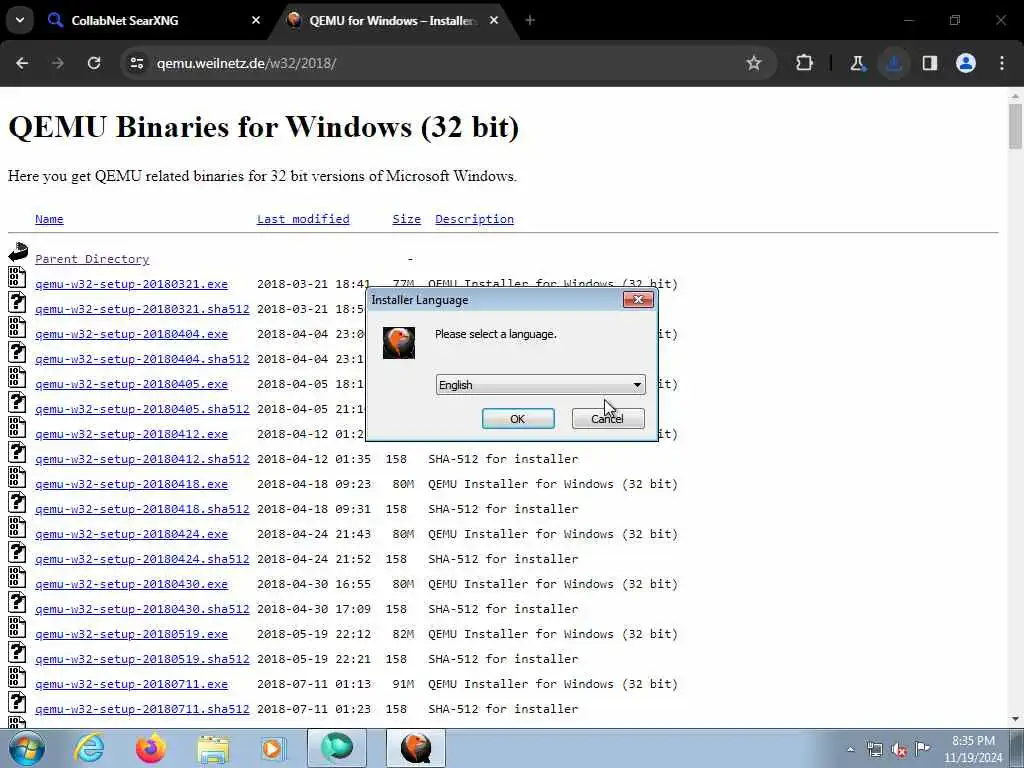1024x768 pixels.
Task: Click binary file icon beside qemu-w32-setup-20180418.exe
Action: click(17, 477)
